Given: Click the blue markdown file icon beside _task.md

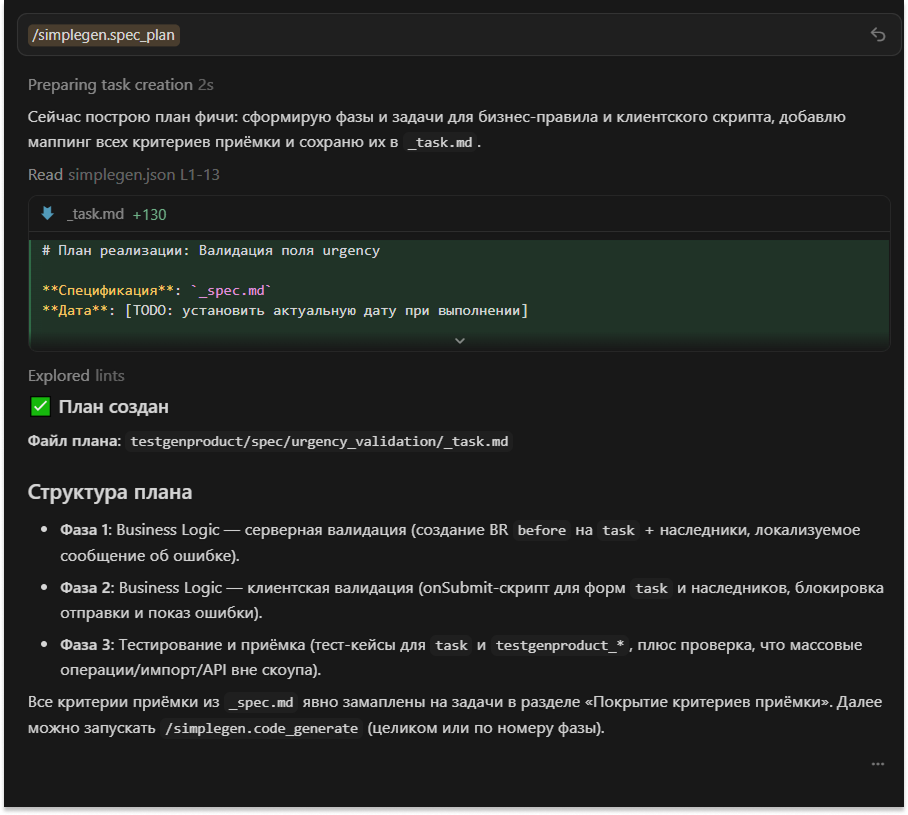Looking at the screenshot, I should click(47, 214).
